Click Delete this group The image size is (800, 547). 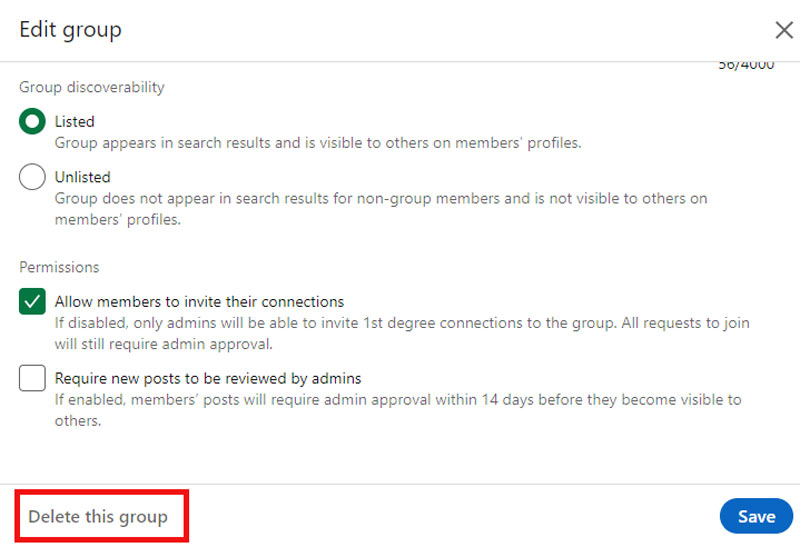[x=98, y=517]
